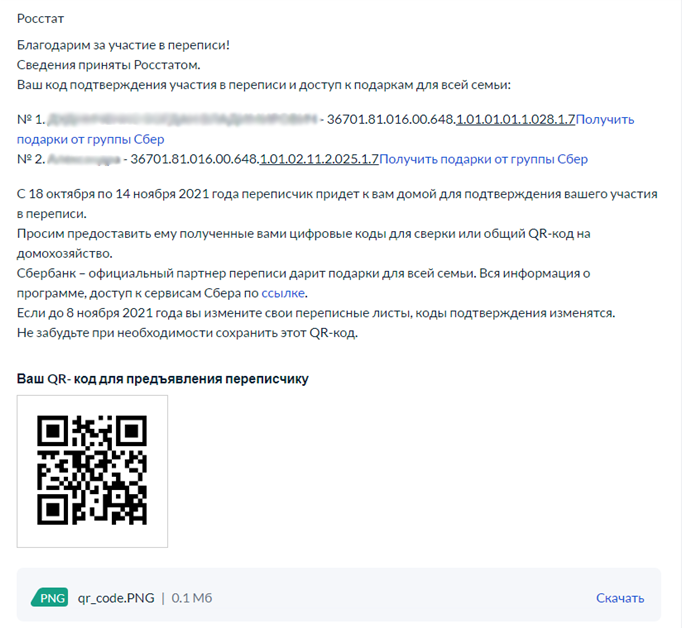
Task: Click the sender name Росстат
Action: tap(40, 19)
